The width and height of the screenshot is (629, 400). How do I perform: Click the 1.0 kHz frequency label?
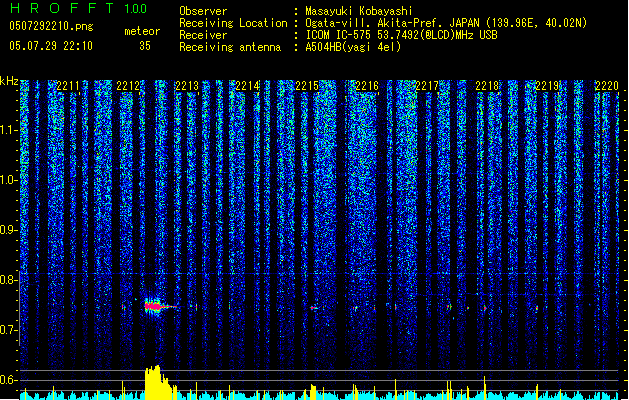[x=9, y=180]
